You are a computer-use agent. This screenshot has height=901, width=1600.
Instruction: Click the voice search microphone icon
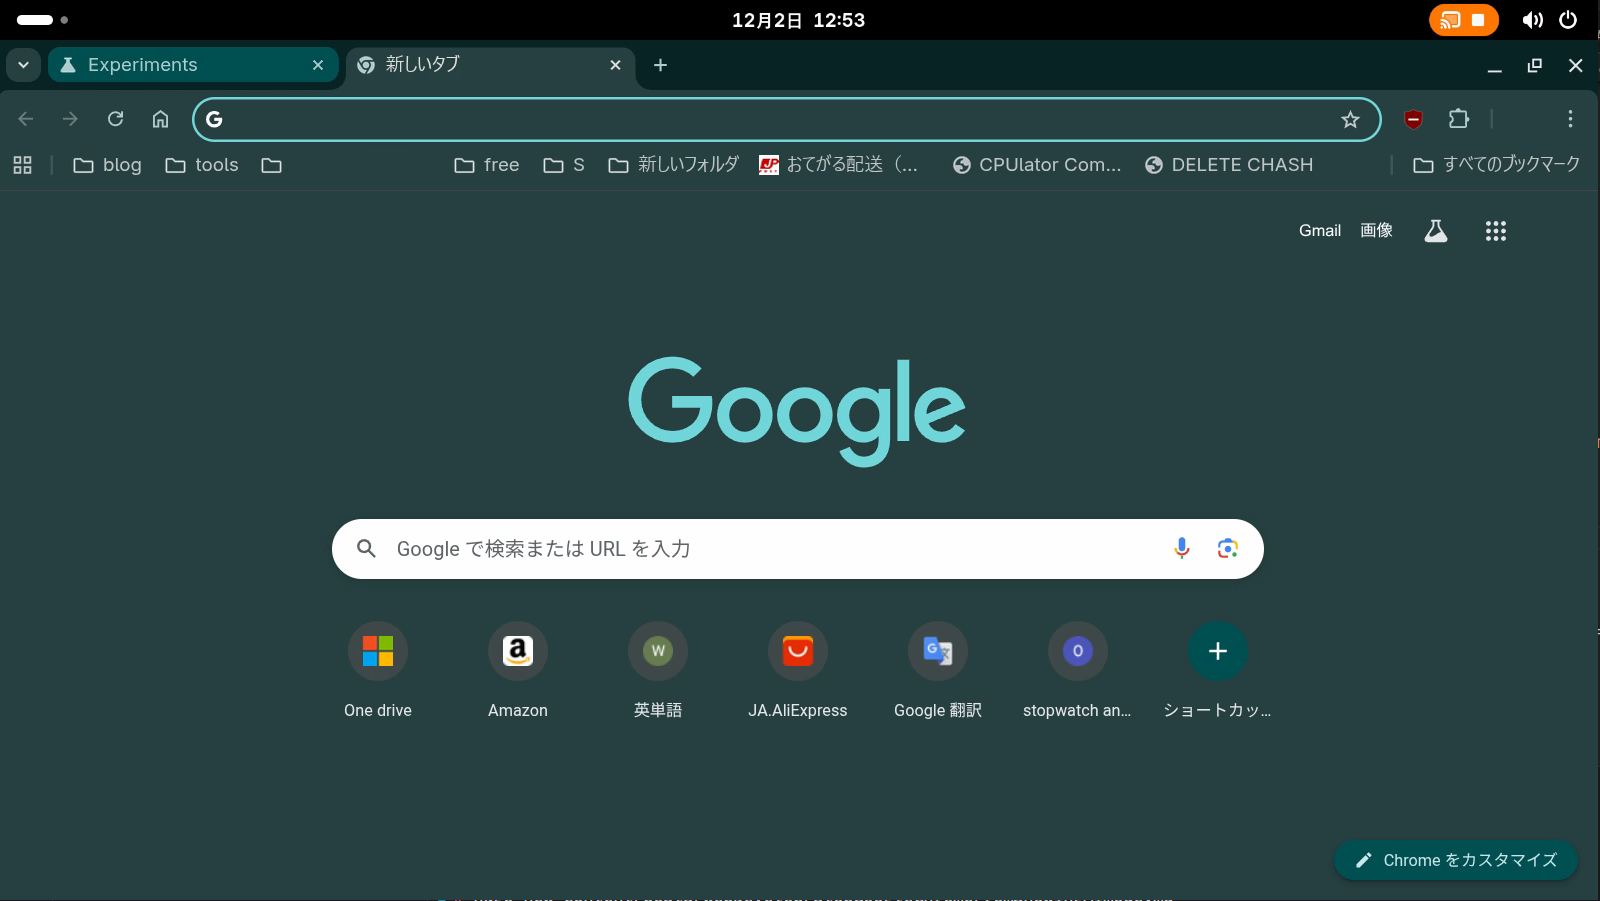1181,548
